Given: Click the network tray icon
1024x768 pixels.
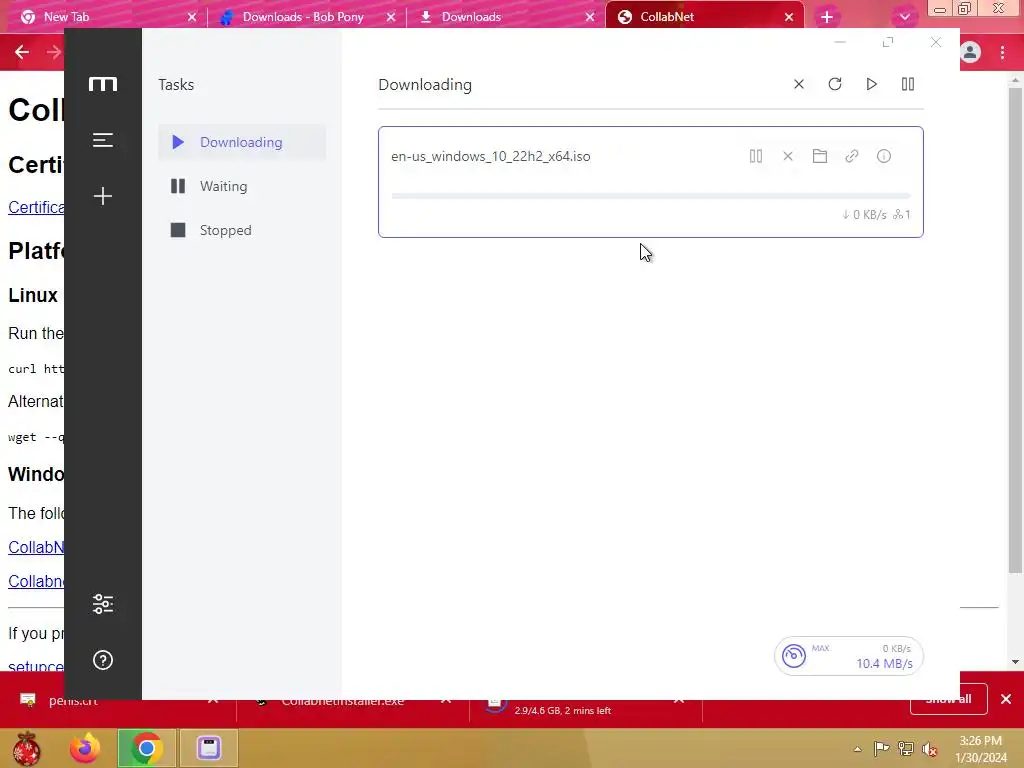Looking at the screenshot, I should tap(906, 748).
